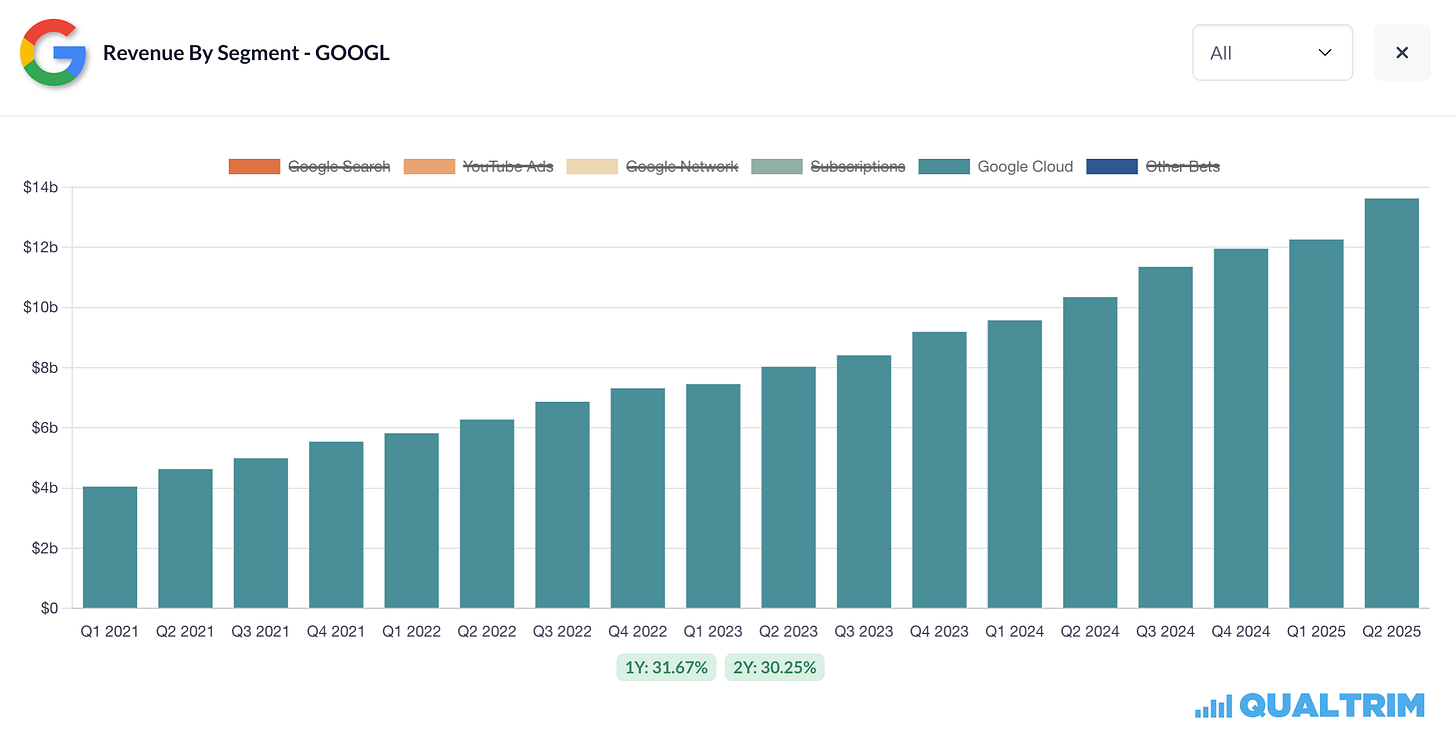Click the Q2 2021 bar
Screen dimensions: 1456x729
185,538
